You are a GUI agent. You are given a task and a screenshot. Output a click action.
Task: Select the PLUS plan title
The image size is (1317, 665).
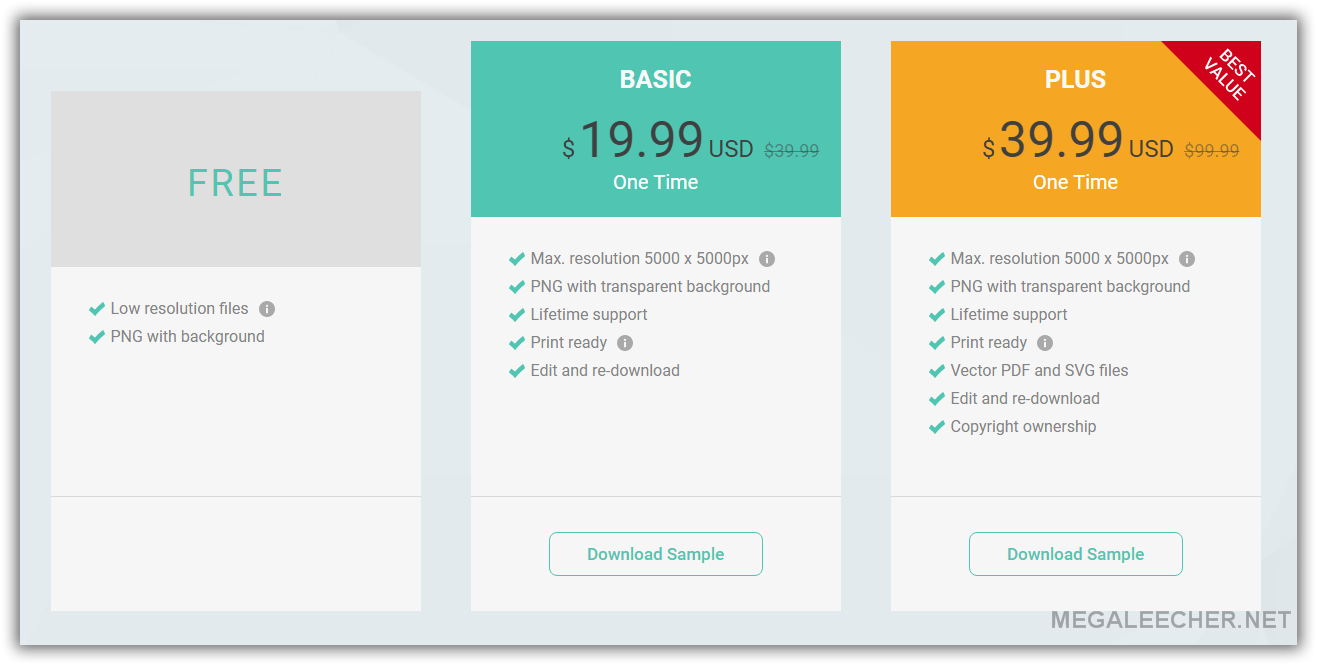[x=1076, y=80]
